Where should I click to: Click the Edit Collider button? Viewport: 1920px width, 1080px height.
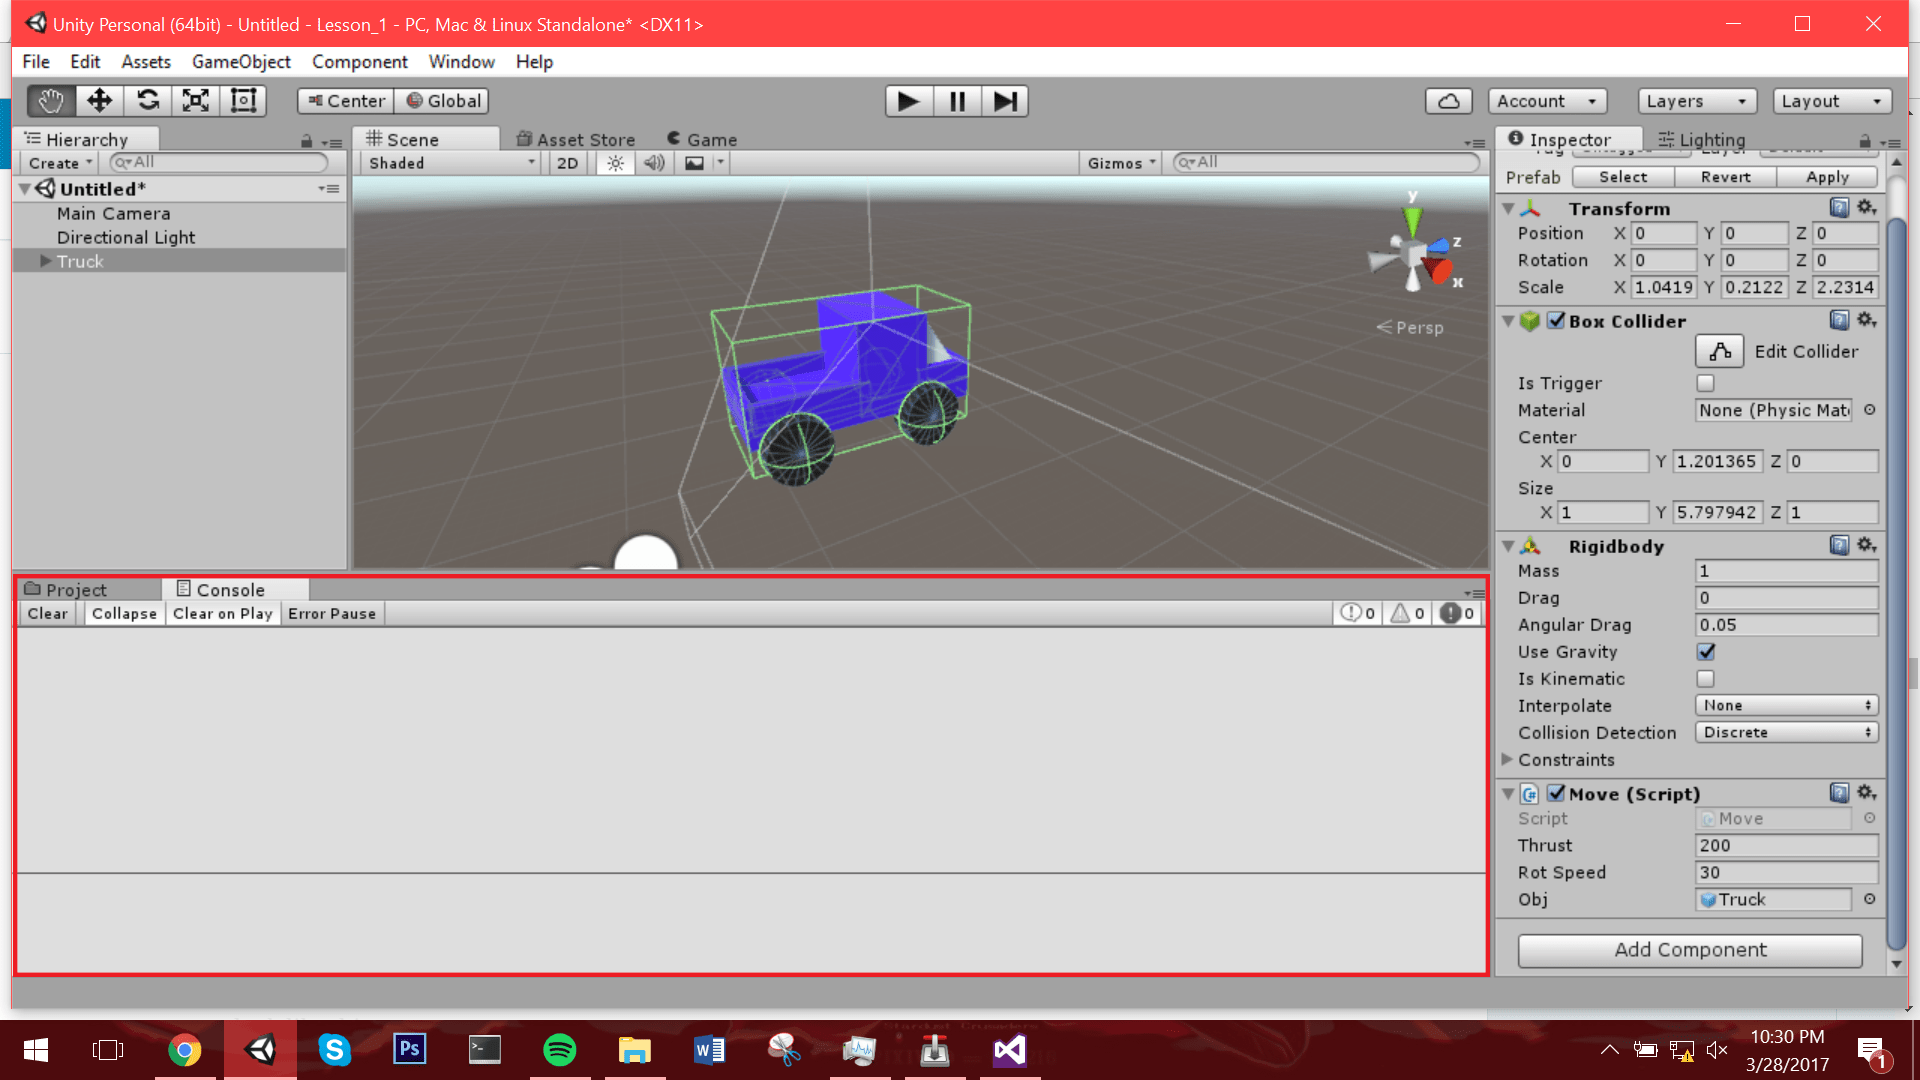click(1720, 351)
